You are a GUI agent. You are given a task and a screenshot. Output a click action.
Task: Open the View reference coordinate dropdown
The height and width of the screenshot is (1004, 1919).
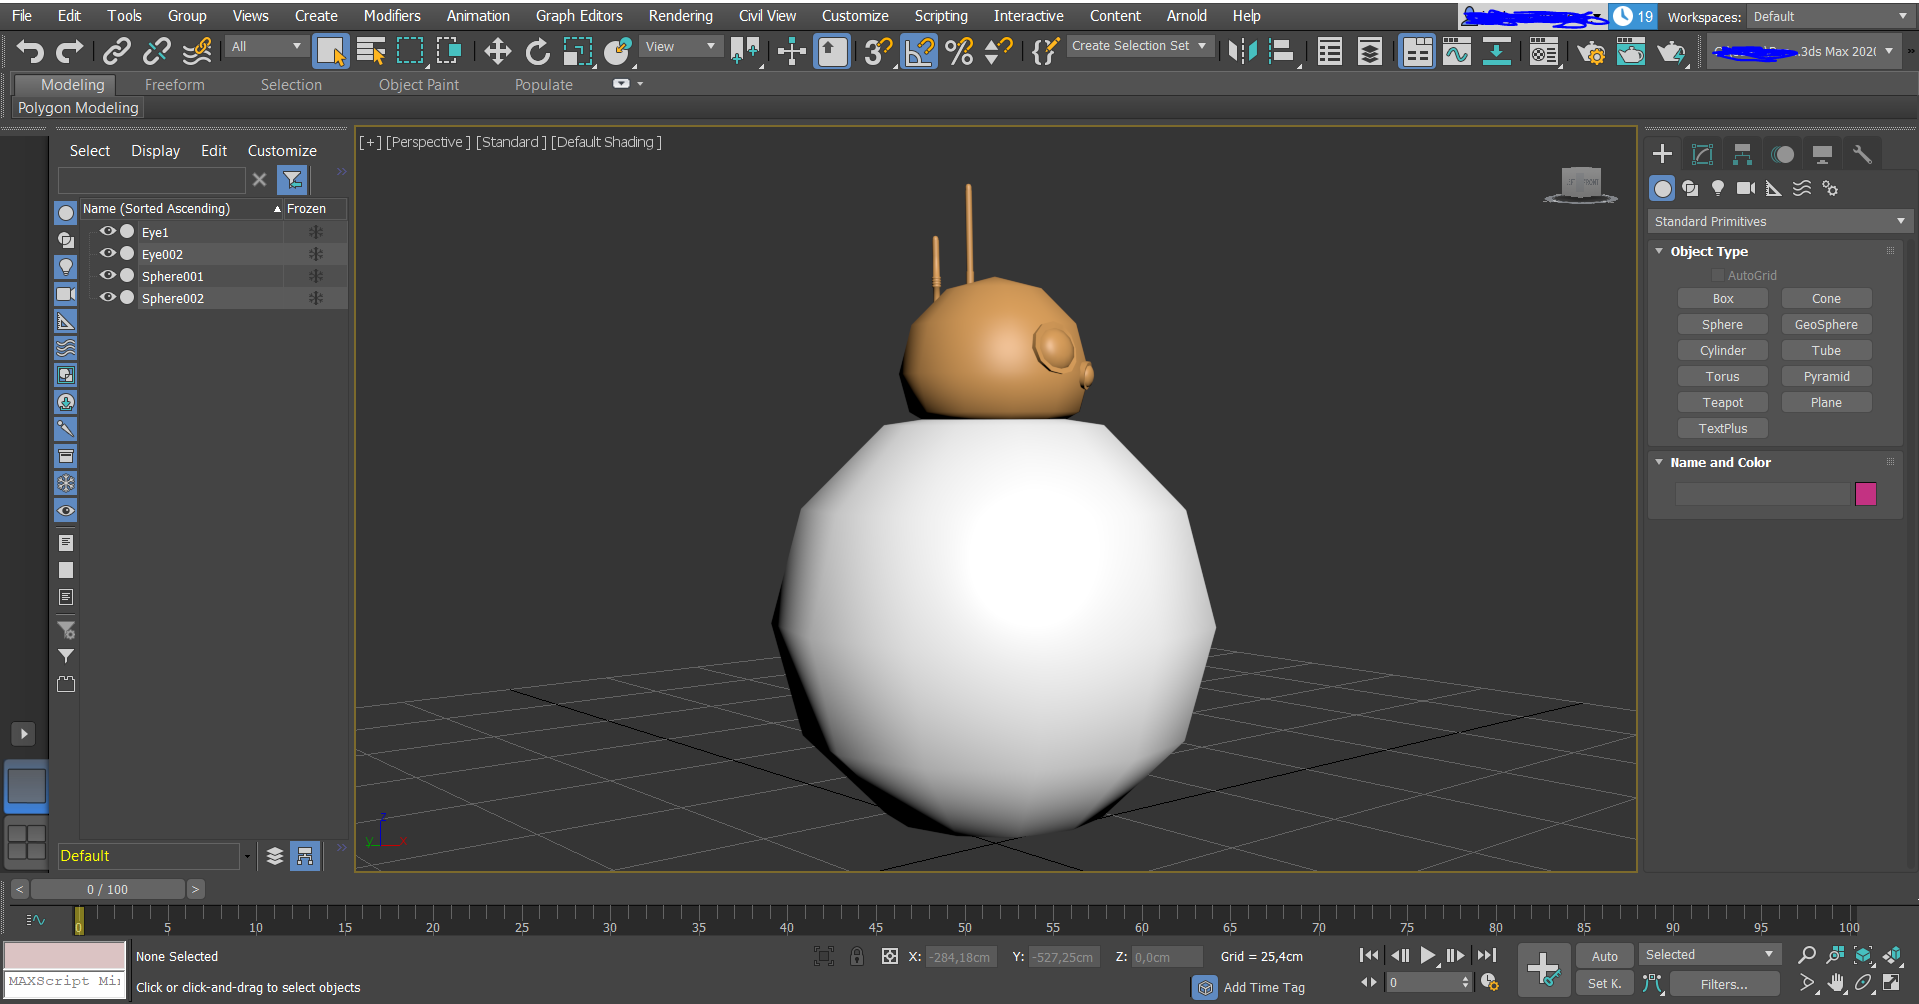pyautogui.click(x=680, y=46)
